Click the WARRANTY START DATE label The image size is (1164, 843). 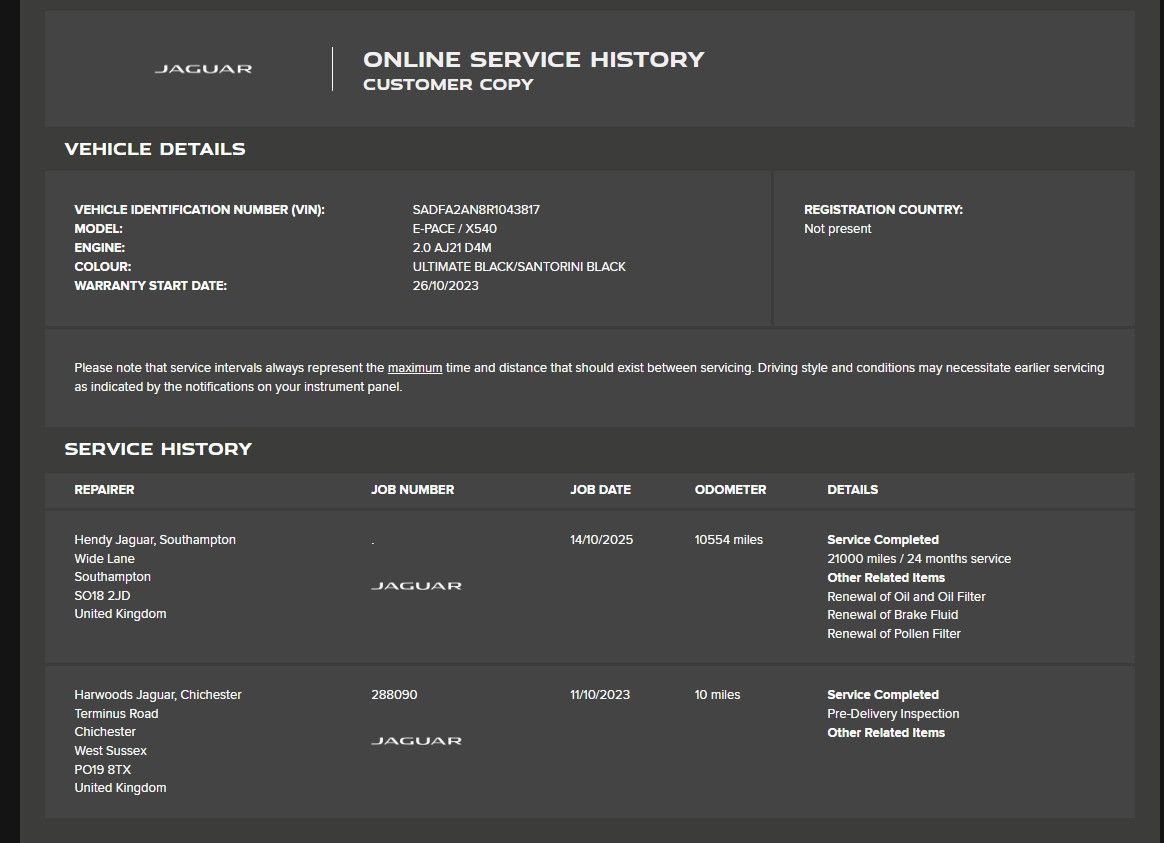pos(151,286)
